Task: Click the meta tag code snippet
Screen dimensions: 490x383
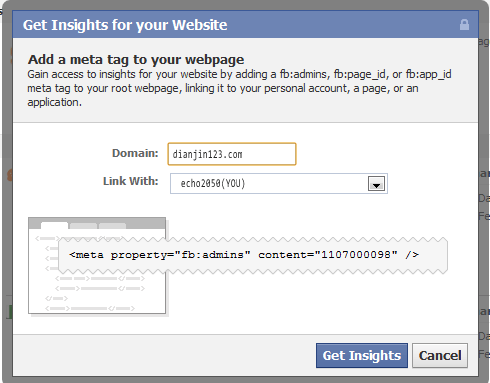Action: pos(244,255)
